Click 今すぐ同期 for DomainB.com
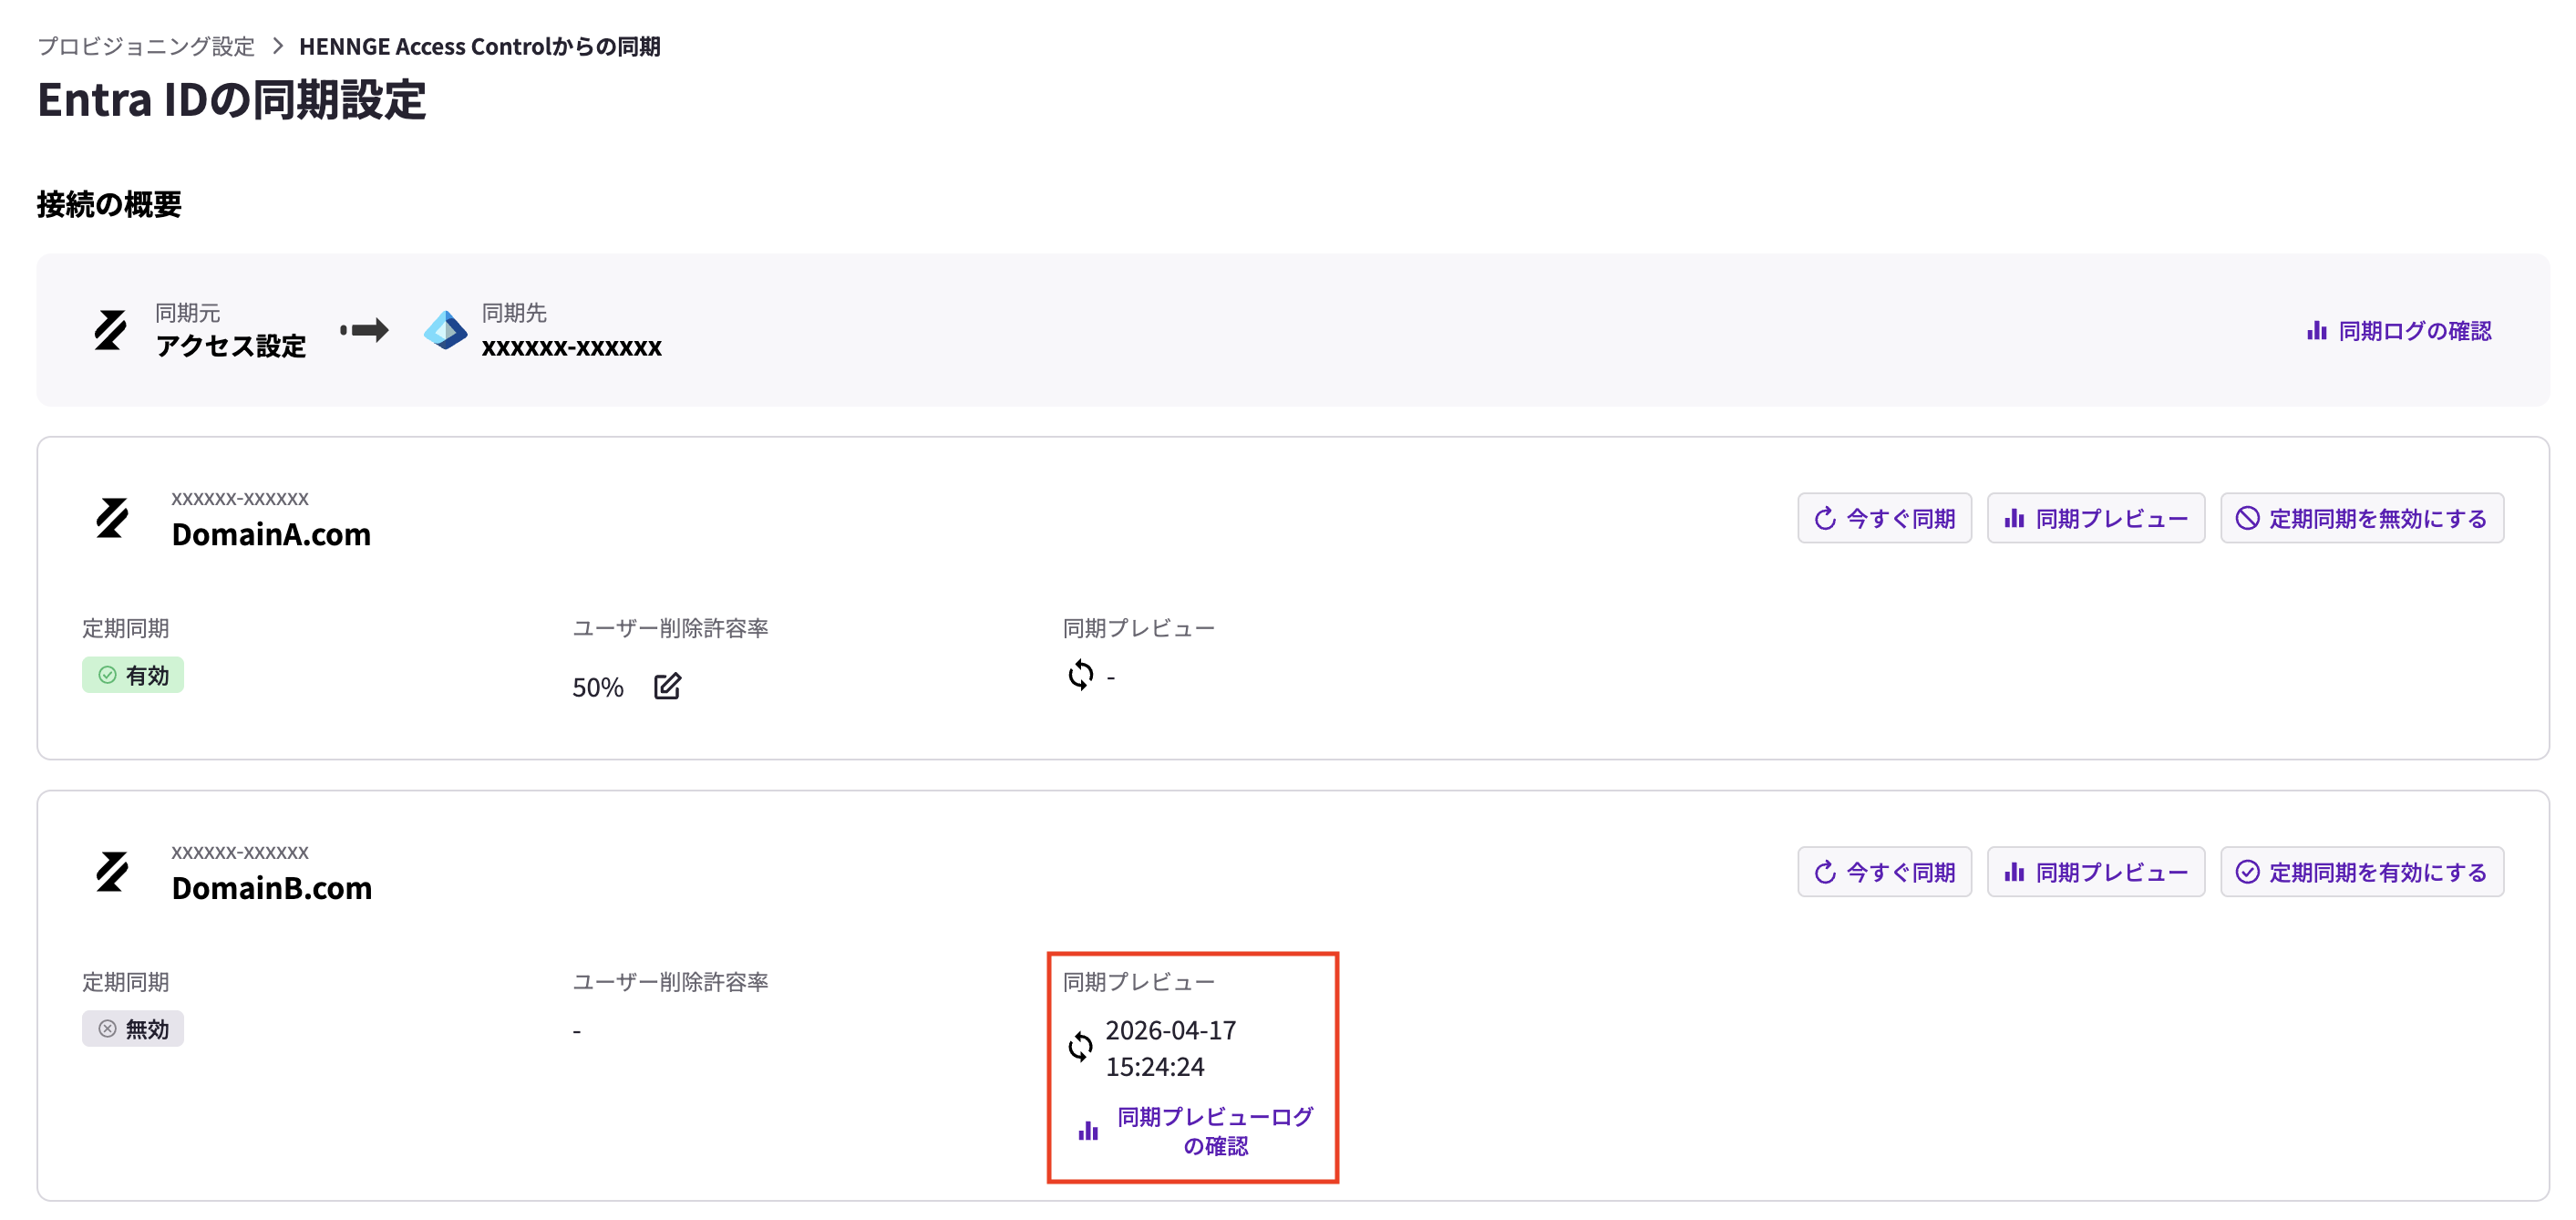Image resolution: width=2576 pixels, height=1220 pixels. (x=1884, y=872)
